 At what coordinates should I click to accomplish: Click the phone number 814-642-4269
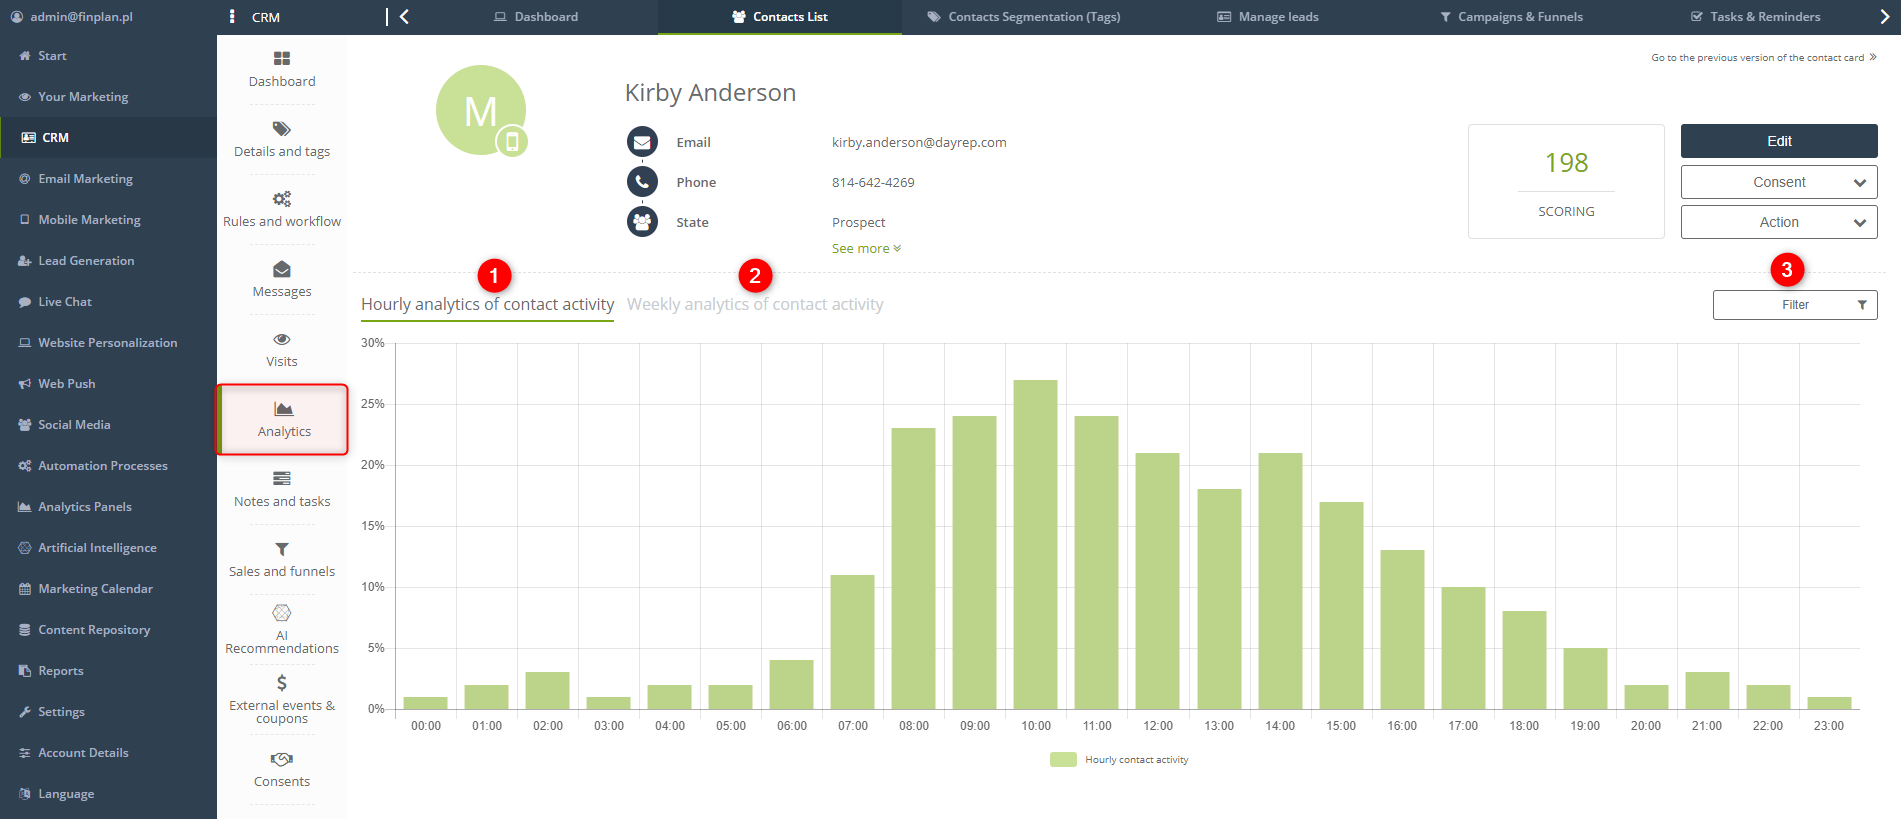coord(873,183)
